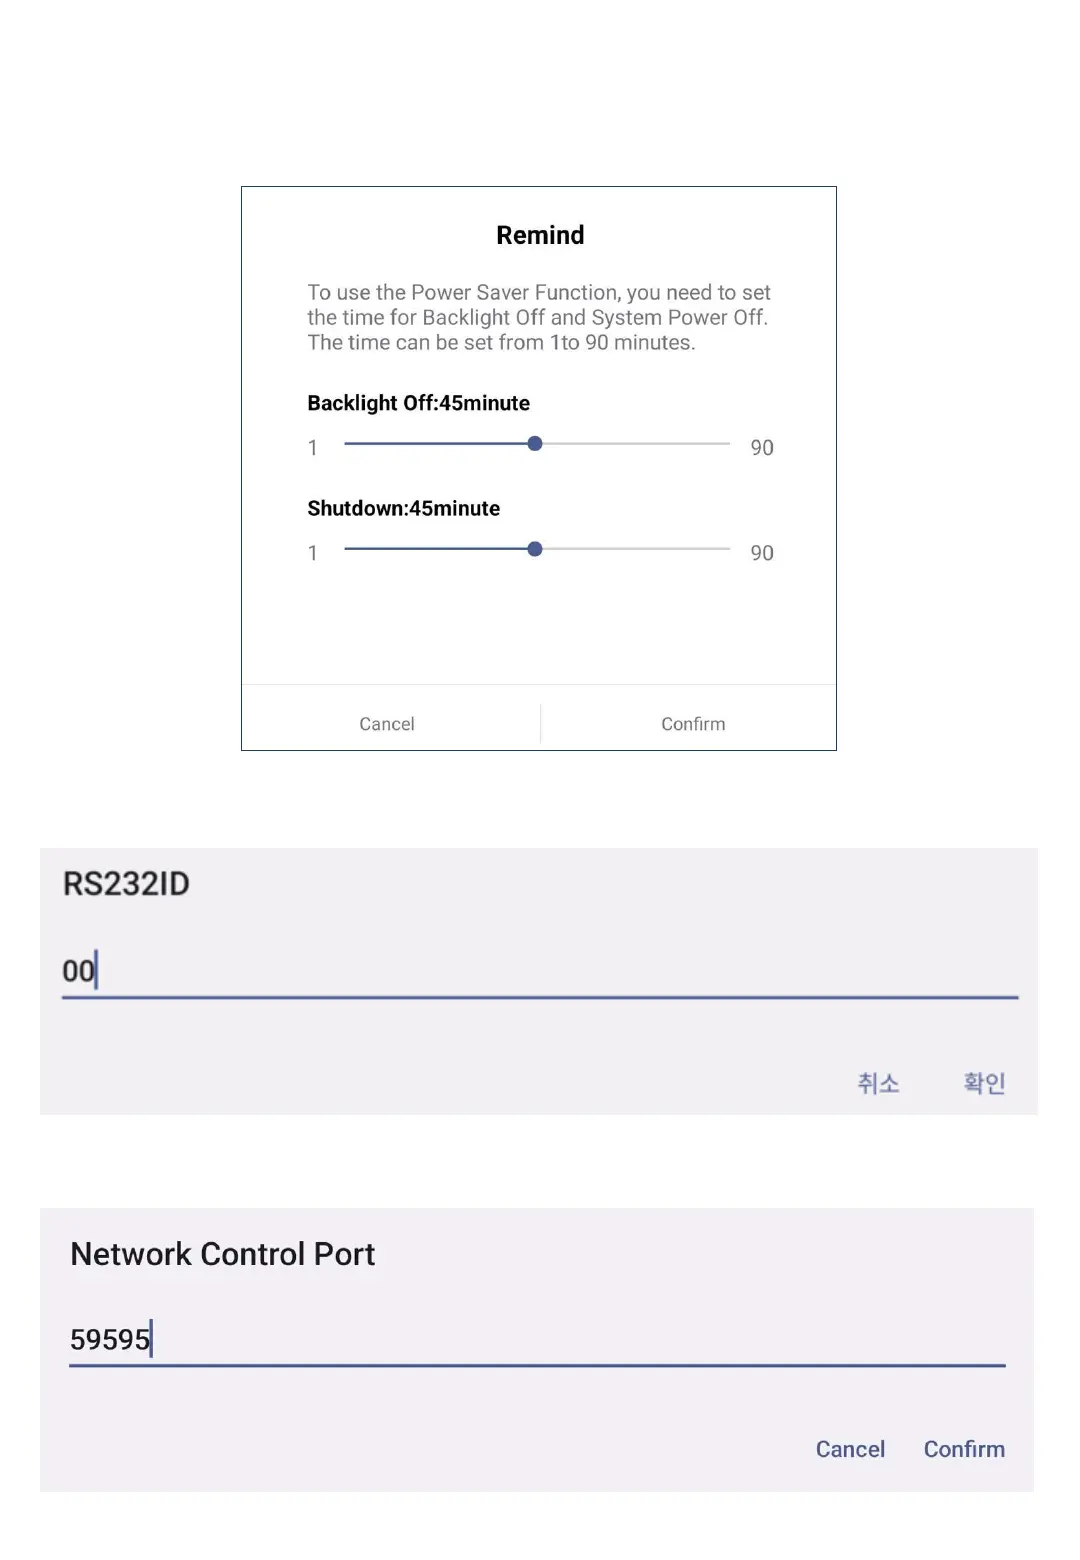Click the Backlight Off slider handle
This screenshot has height=1560, width=1080.
[535, 443]
